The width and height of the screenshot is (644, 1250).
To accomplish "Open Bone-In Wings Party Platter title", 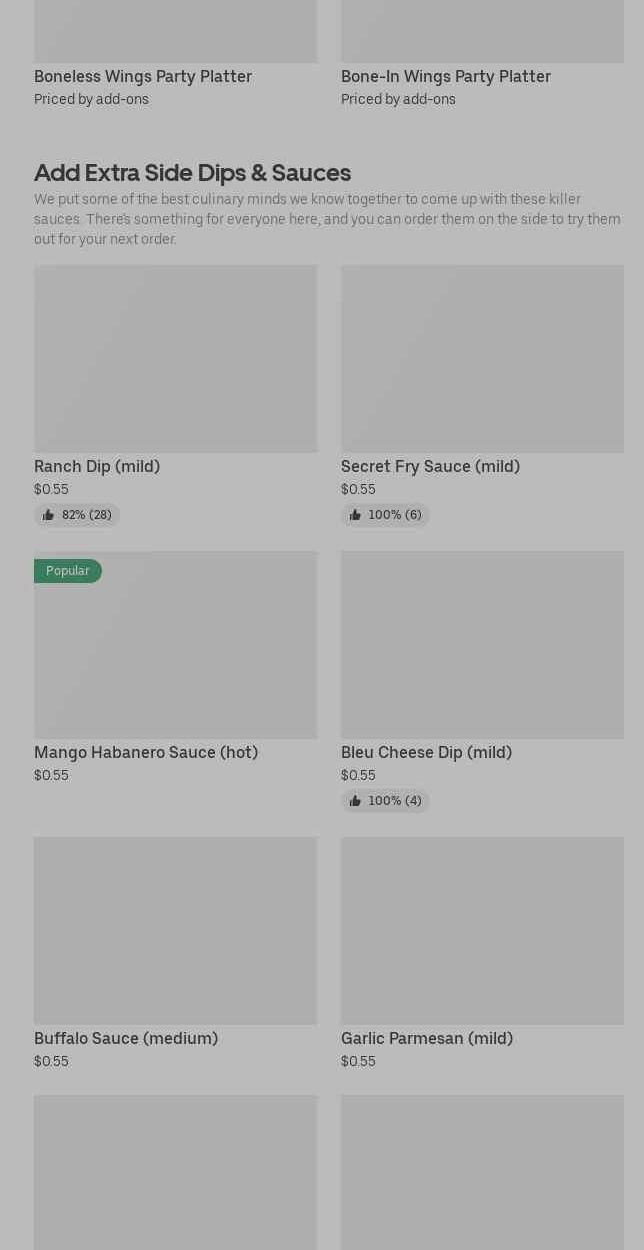I will [446, 76].
